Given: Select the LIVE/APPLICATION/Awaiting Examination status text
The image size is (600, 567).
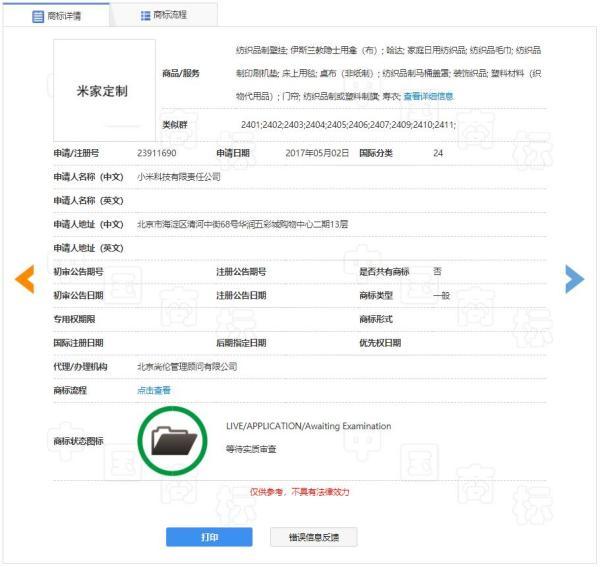Looking at the screenshot, I should [x=308, y=426].
